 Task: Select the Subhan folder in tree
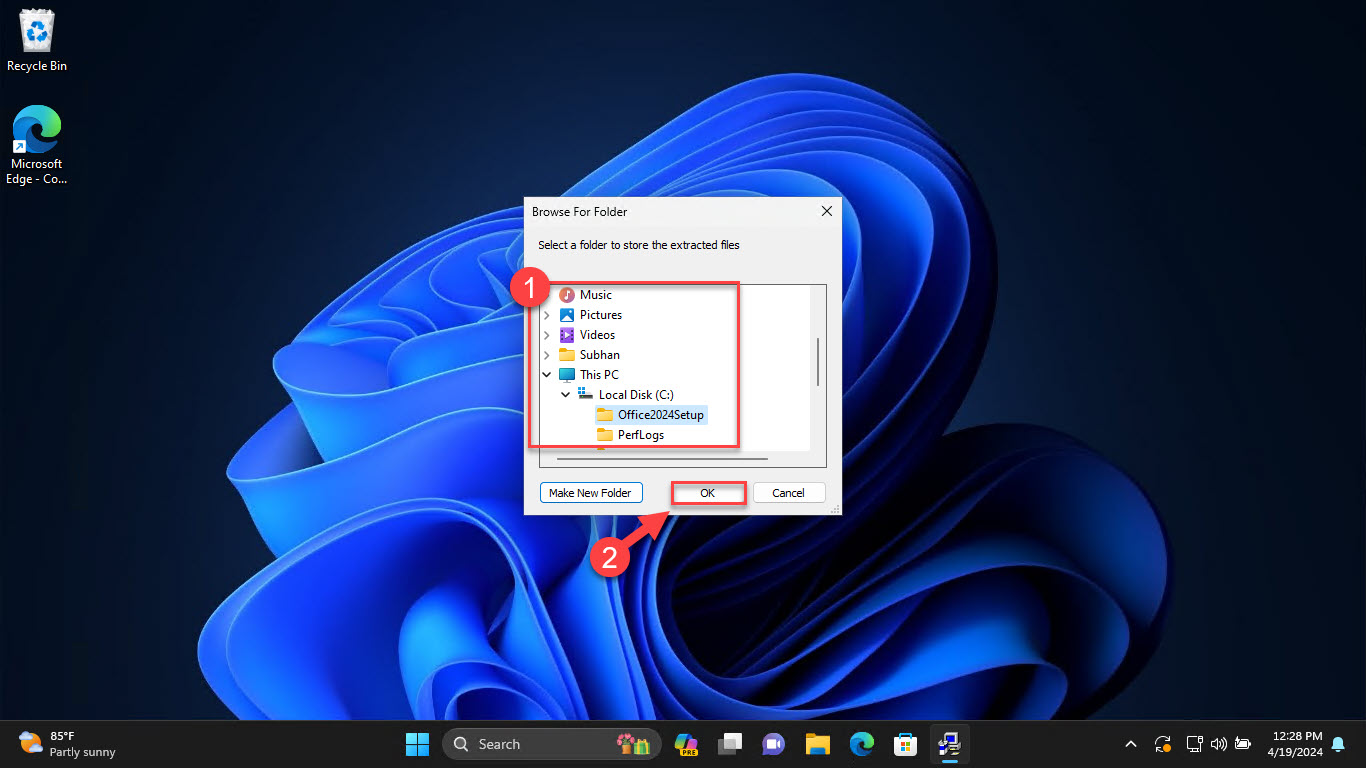point(599,355)
